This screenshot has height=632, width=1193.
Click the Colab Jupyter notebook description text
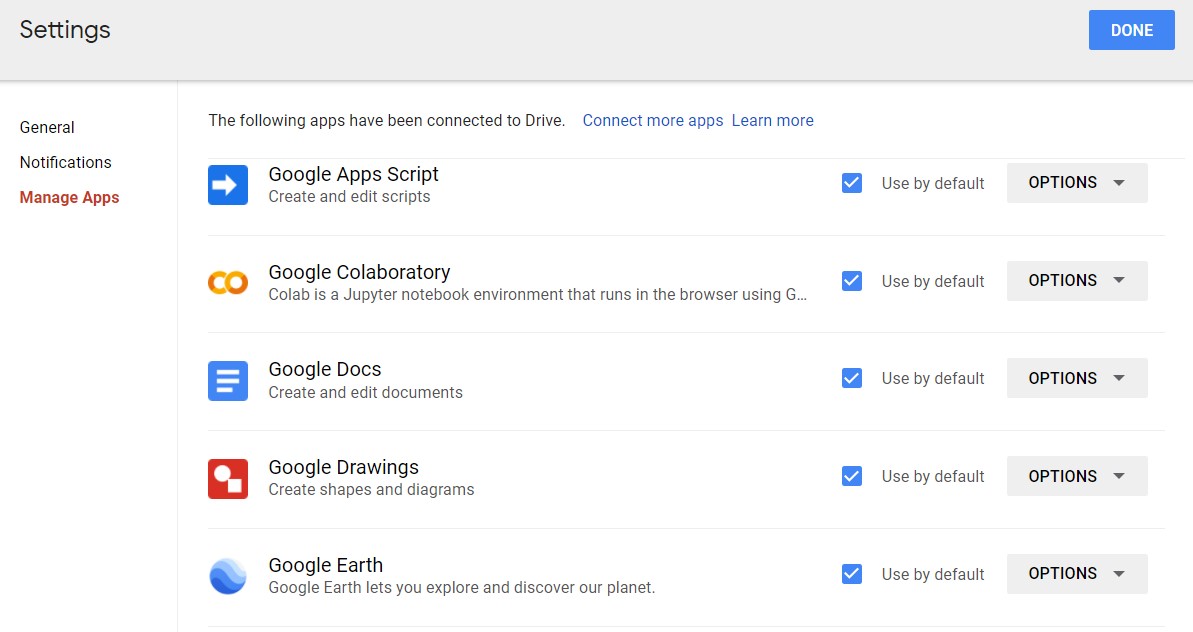pyautogui.click(x=538, y=294)
